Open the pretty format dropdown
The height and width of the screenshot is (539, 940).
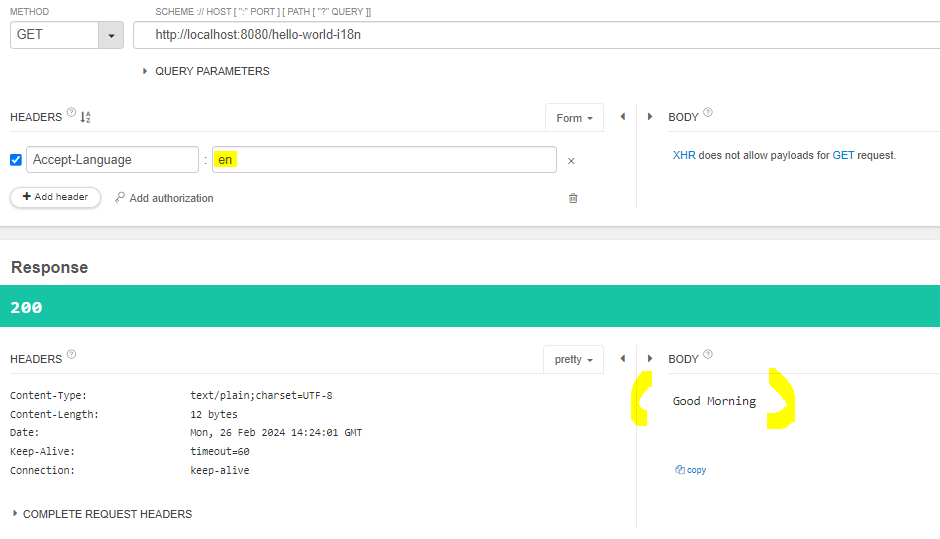pos(573,360)
